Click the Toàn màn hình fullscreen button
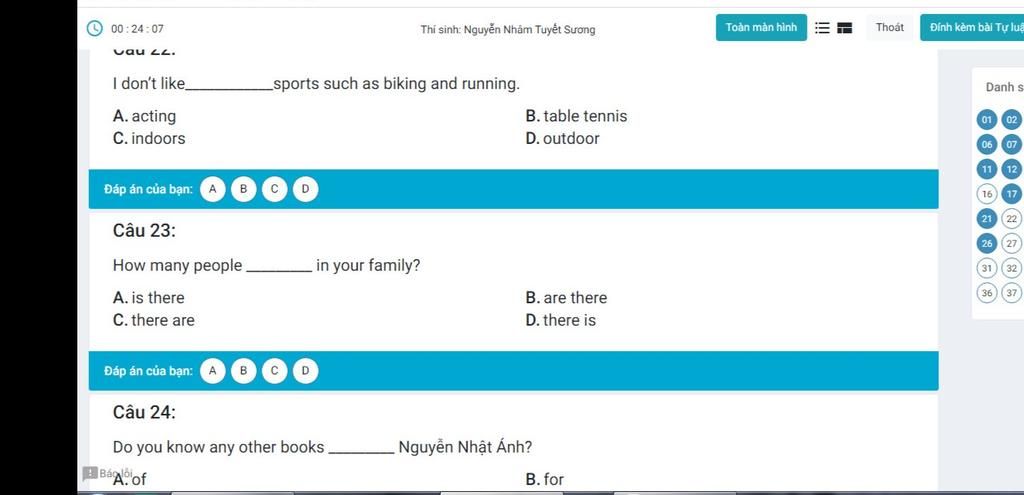This screenshot has width=1024, height=495. 761,27
